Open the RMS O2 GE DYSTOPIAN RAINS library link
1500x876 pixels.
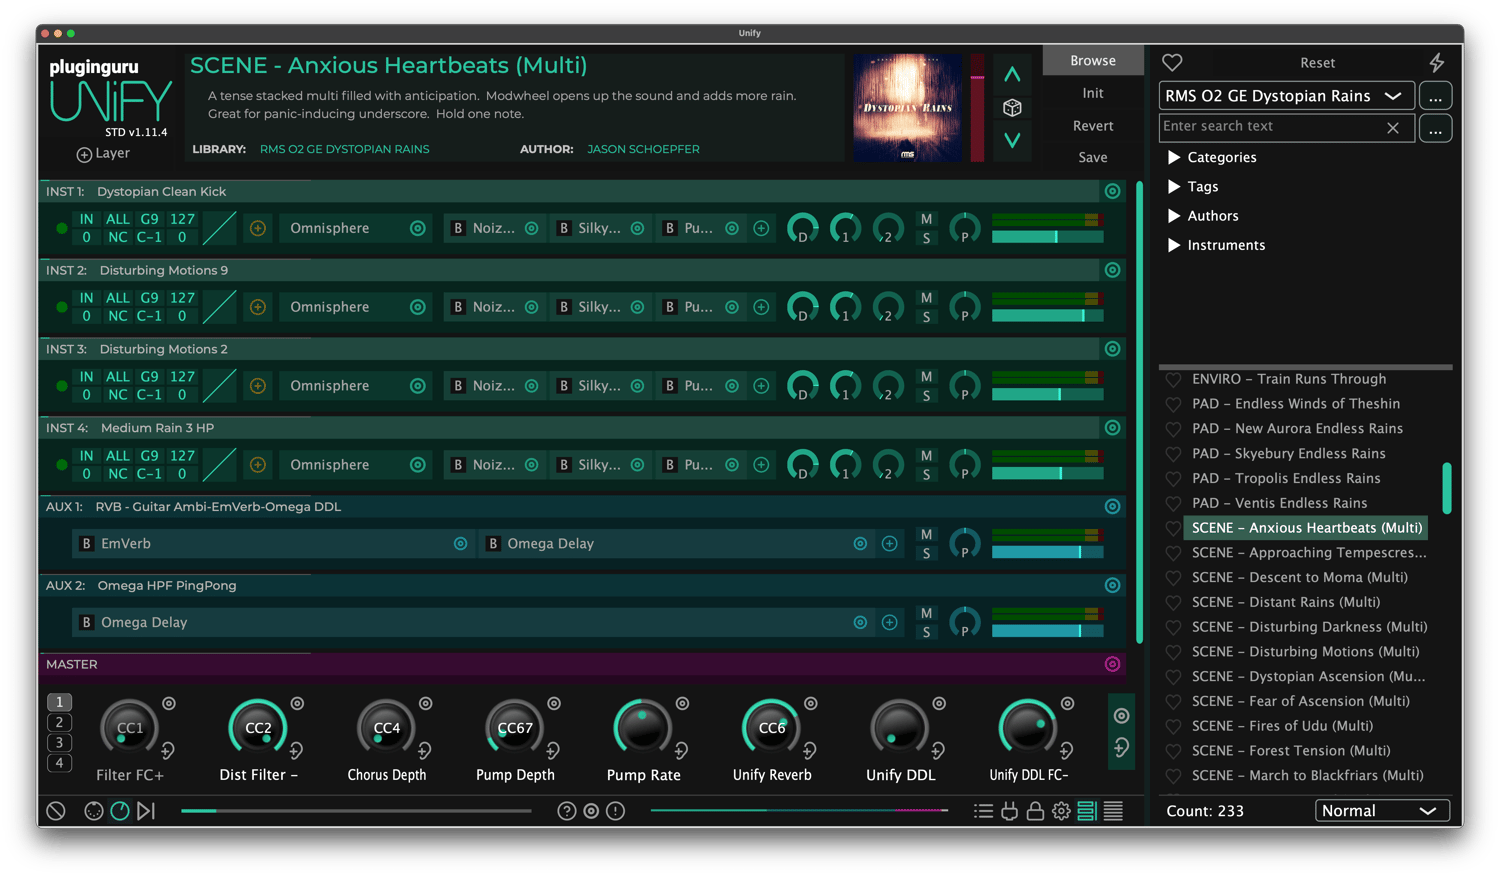coord(344,149)
